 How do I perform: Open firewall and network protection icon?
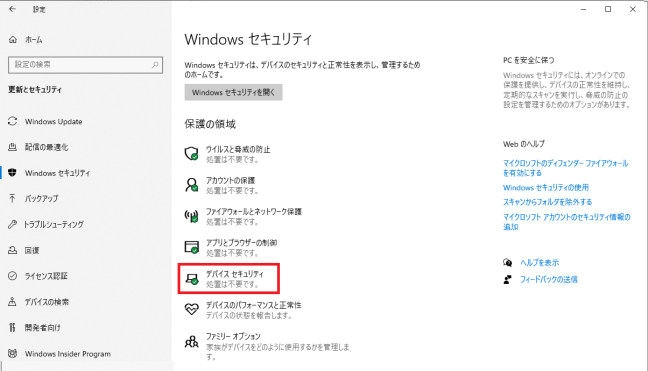[x=191, y=216]
